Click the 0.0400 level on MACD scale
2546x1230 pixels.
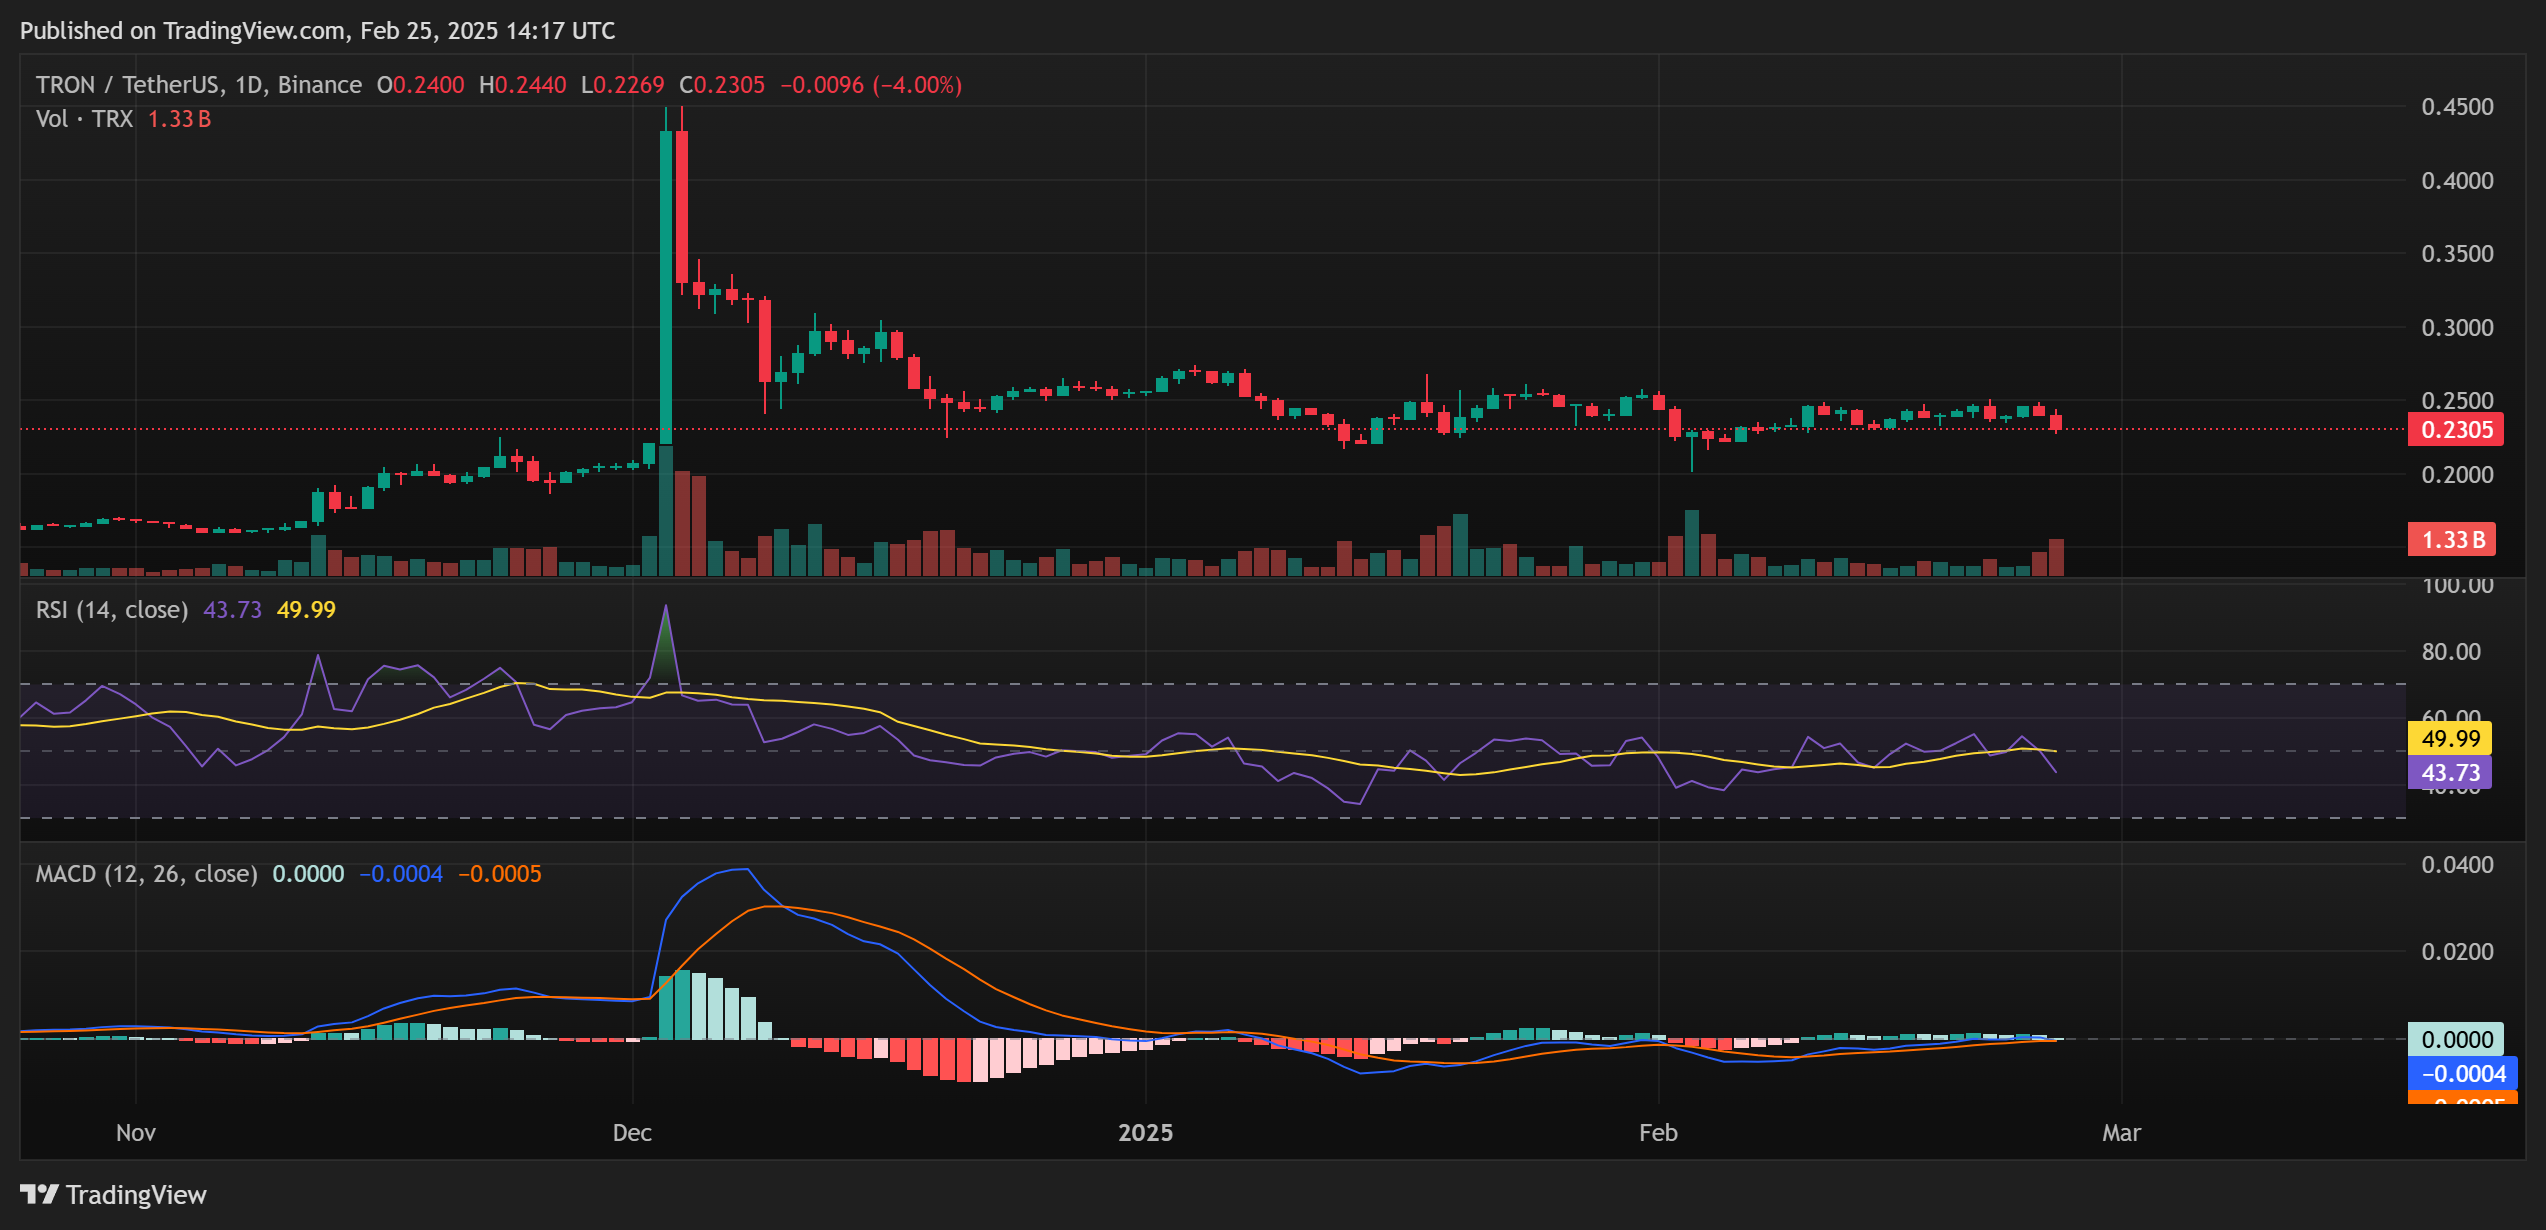click(2457, 865)
